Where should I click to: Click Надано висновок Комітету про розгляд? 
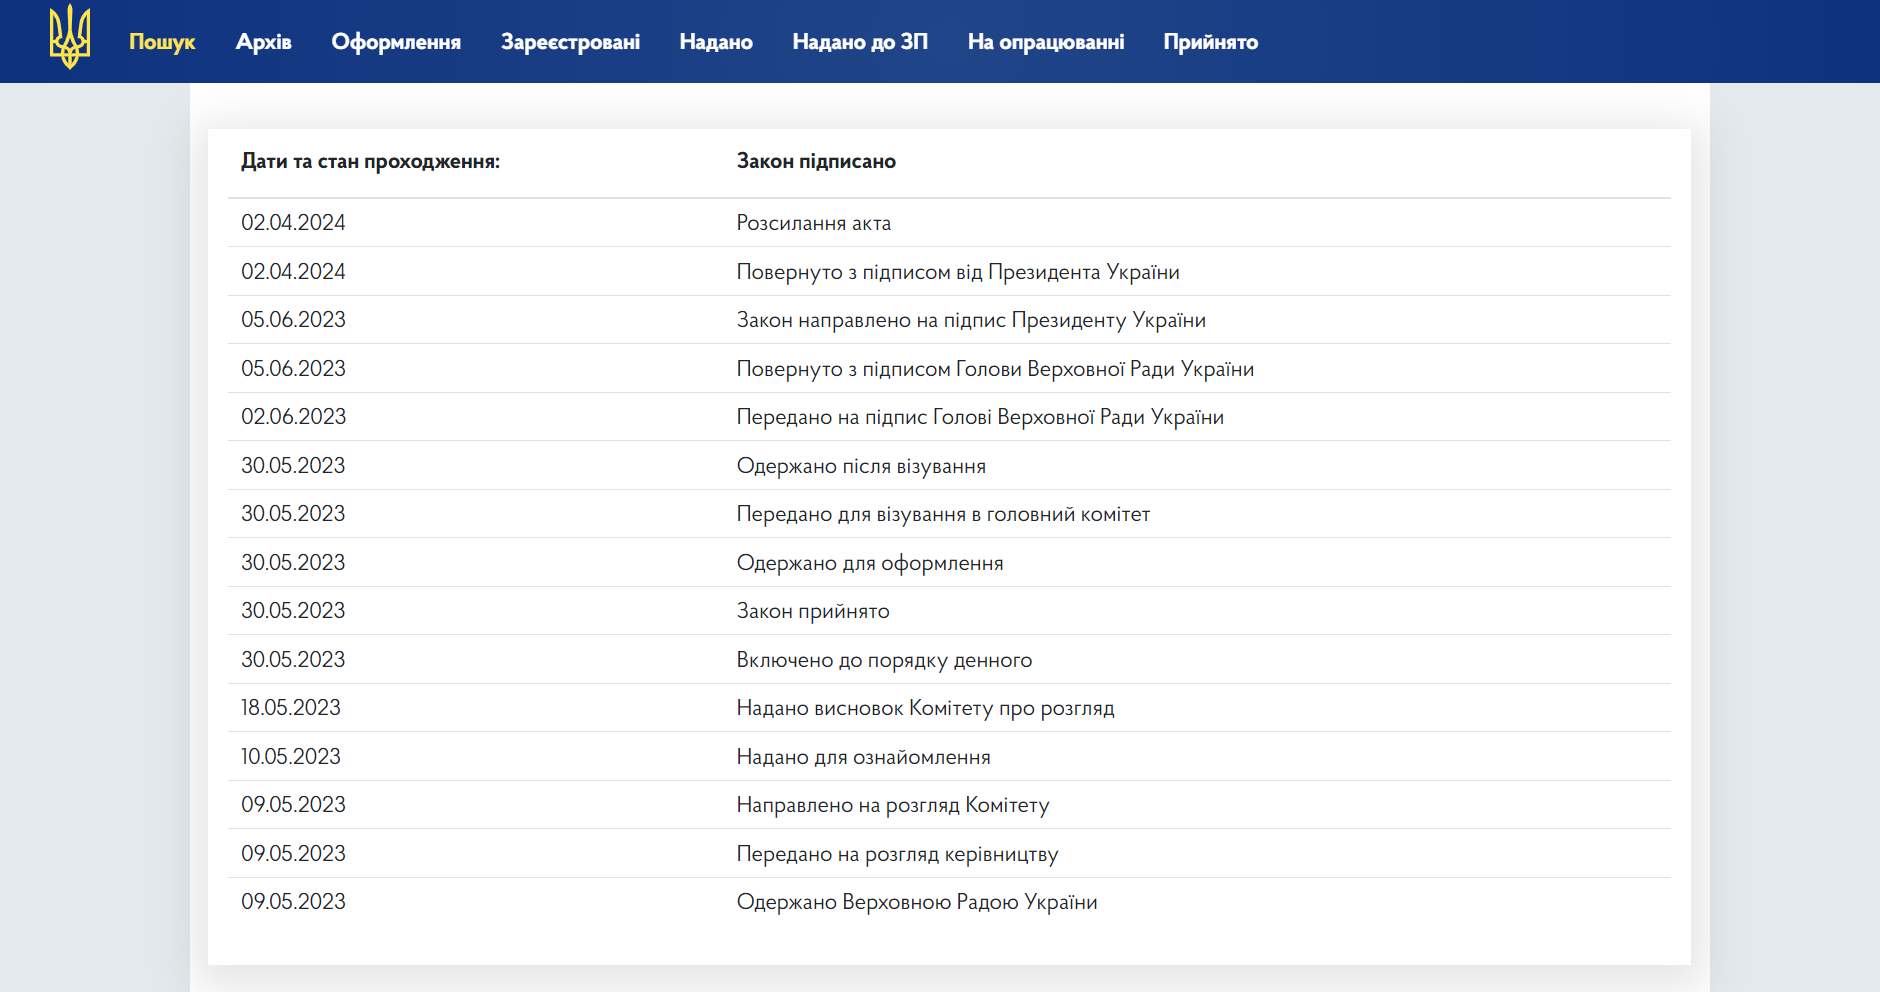[925, 708]
